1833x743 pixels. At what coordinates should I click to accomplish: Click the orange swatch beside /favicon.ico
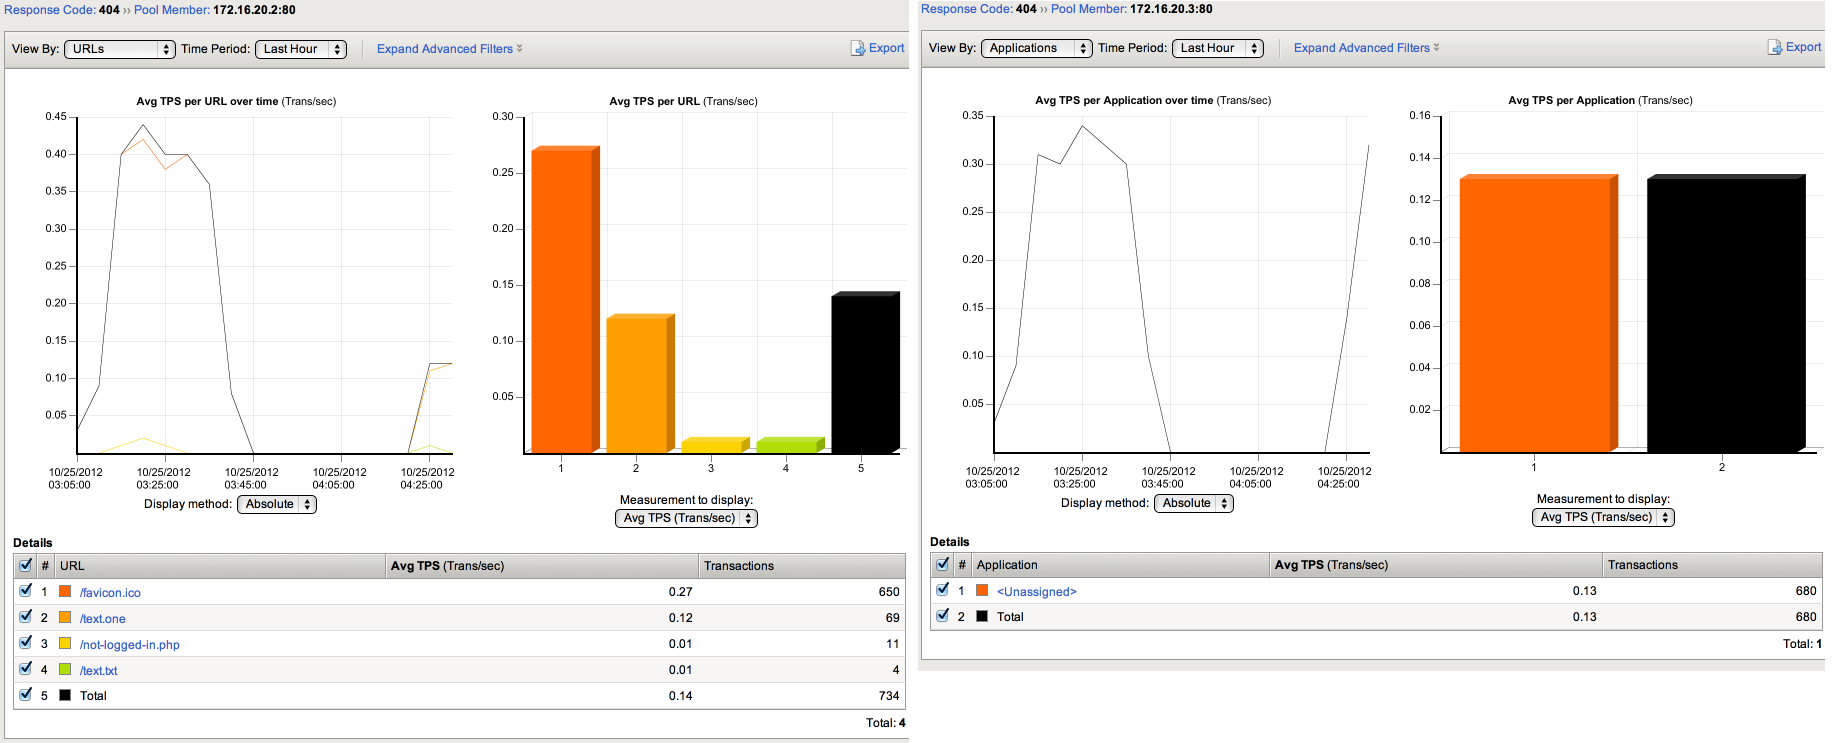65,592
